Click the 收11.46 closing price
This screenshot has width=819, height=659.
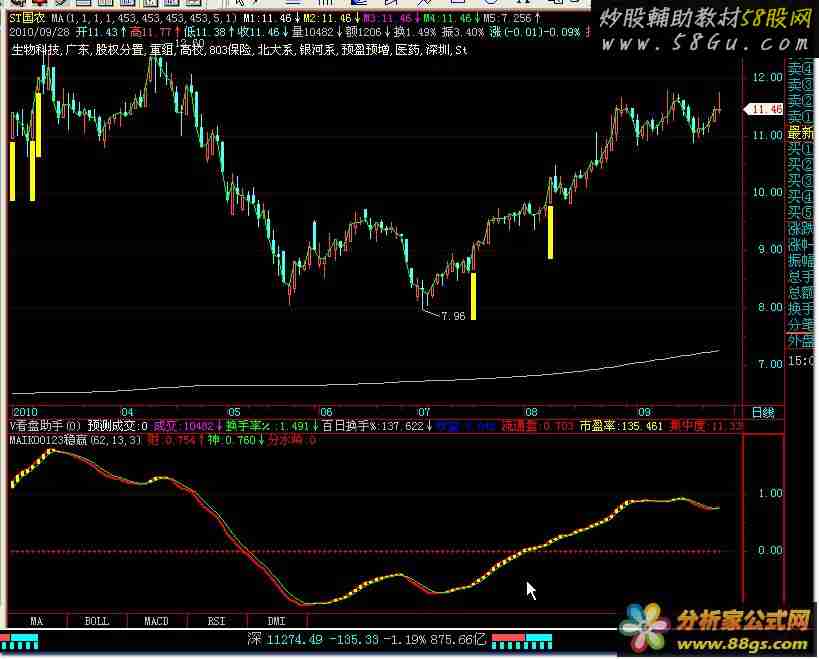(261, 32)
